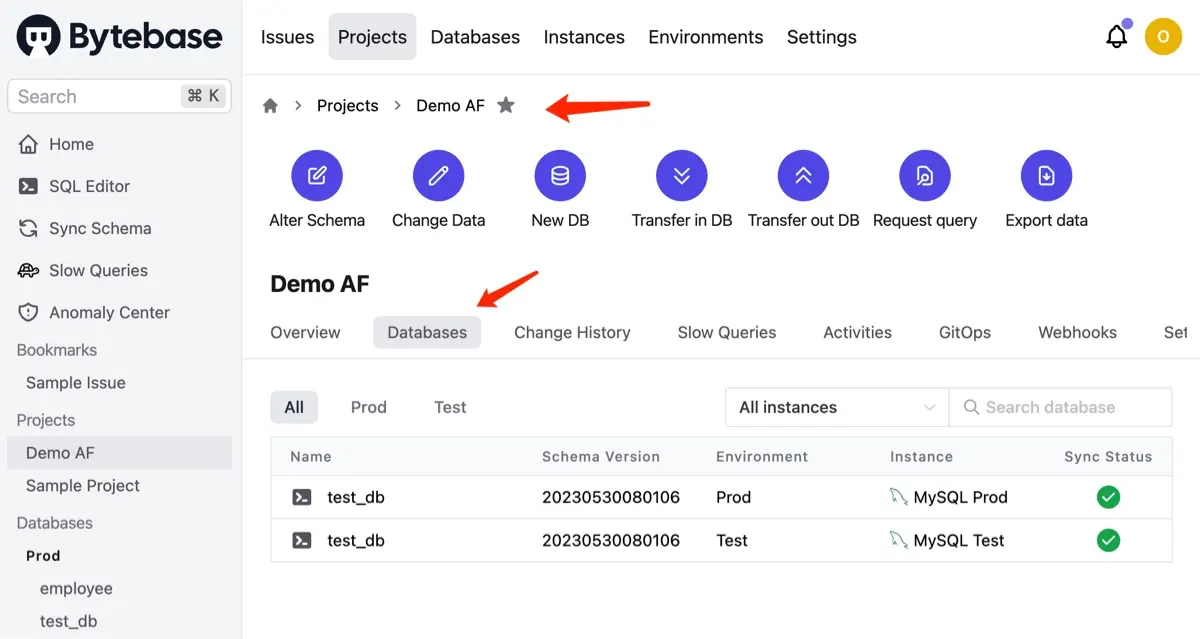Filter databases by Prod environment
The width and height of the screenshot is (1200, 639).
[368, 407]
